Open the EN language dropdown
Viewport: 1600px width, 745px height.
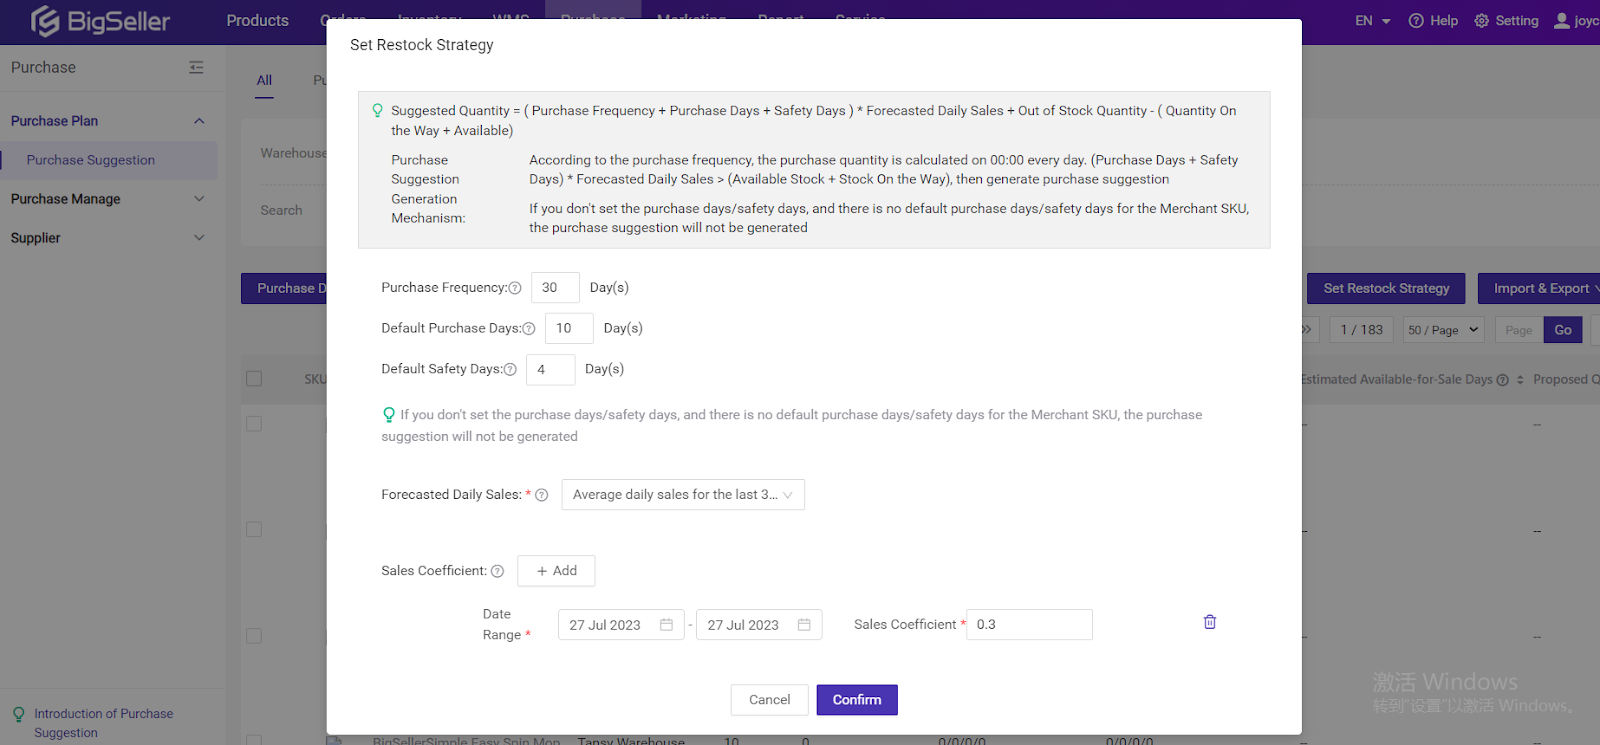click(1372, 21)
